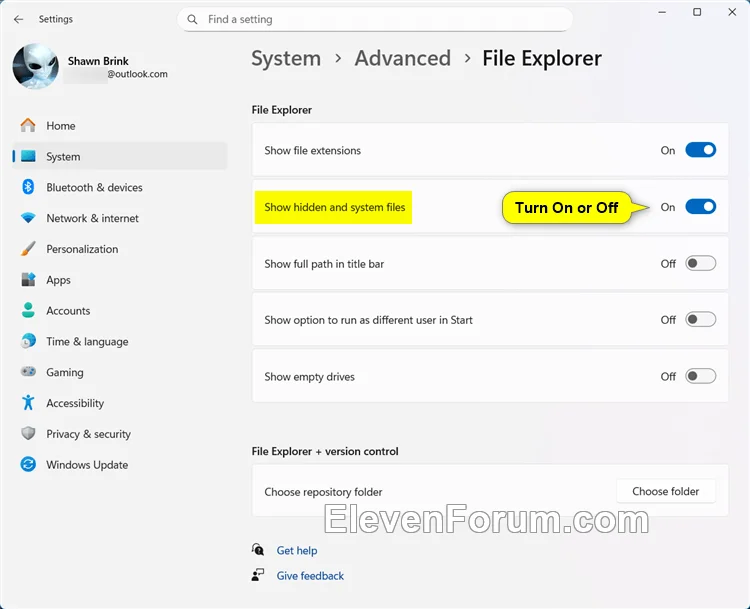Click the Accounts person icon

28,310
